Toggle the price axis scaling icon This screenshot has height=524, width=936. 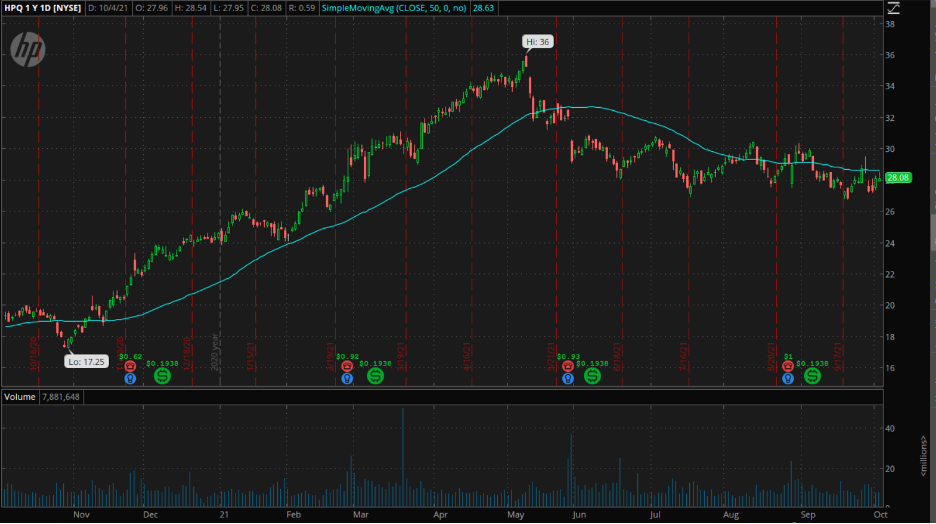click(x=894, y=8)
